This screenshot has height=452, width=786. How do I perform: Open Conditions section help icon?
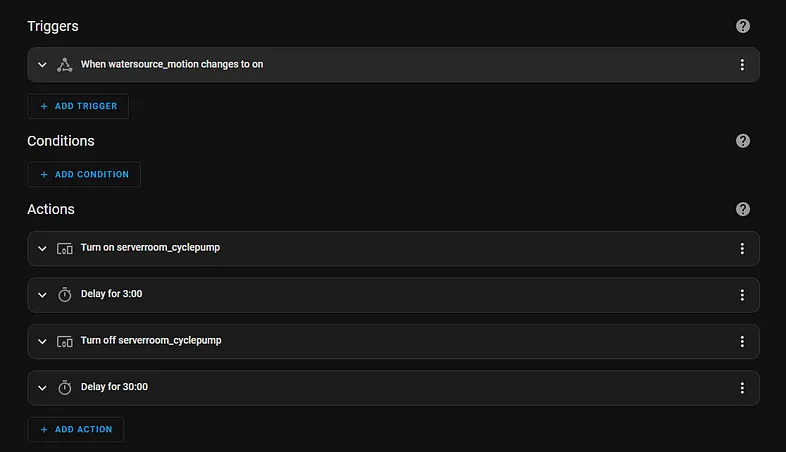click(742, 141)
